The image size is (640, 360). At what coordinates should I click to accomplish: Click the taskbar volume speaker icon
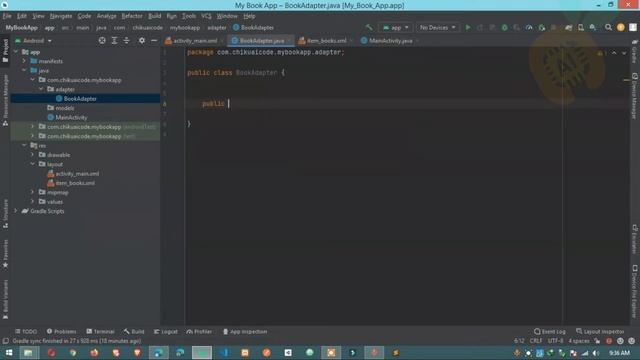(x=596, y=353)
